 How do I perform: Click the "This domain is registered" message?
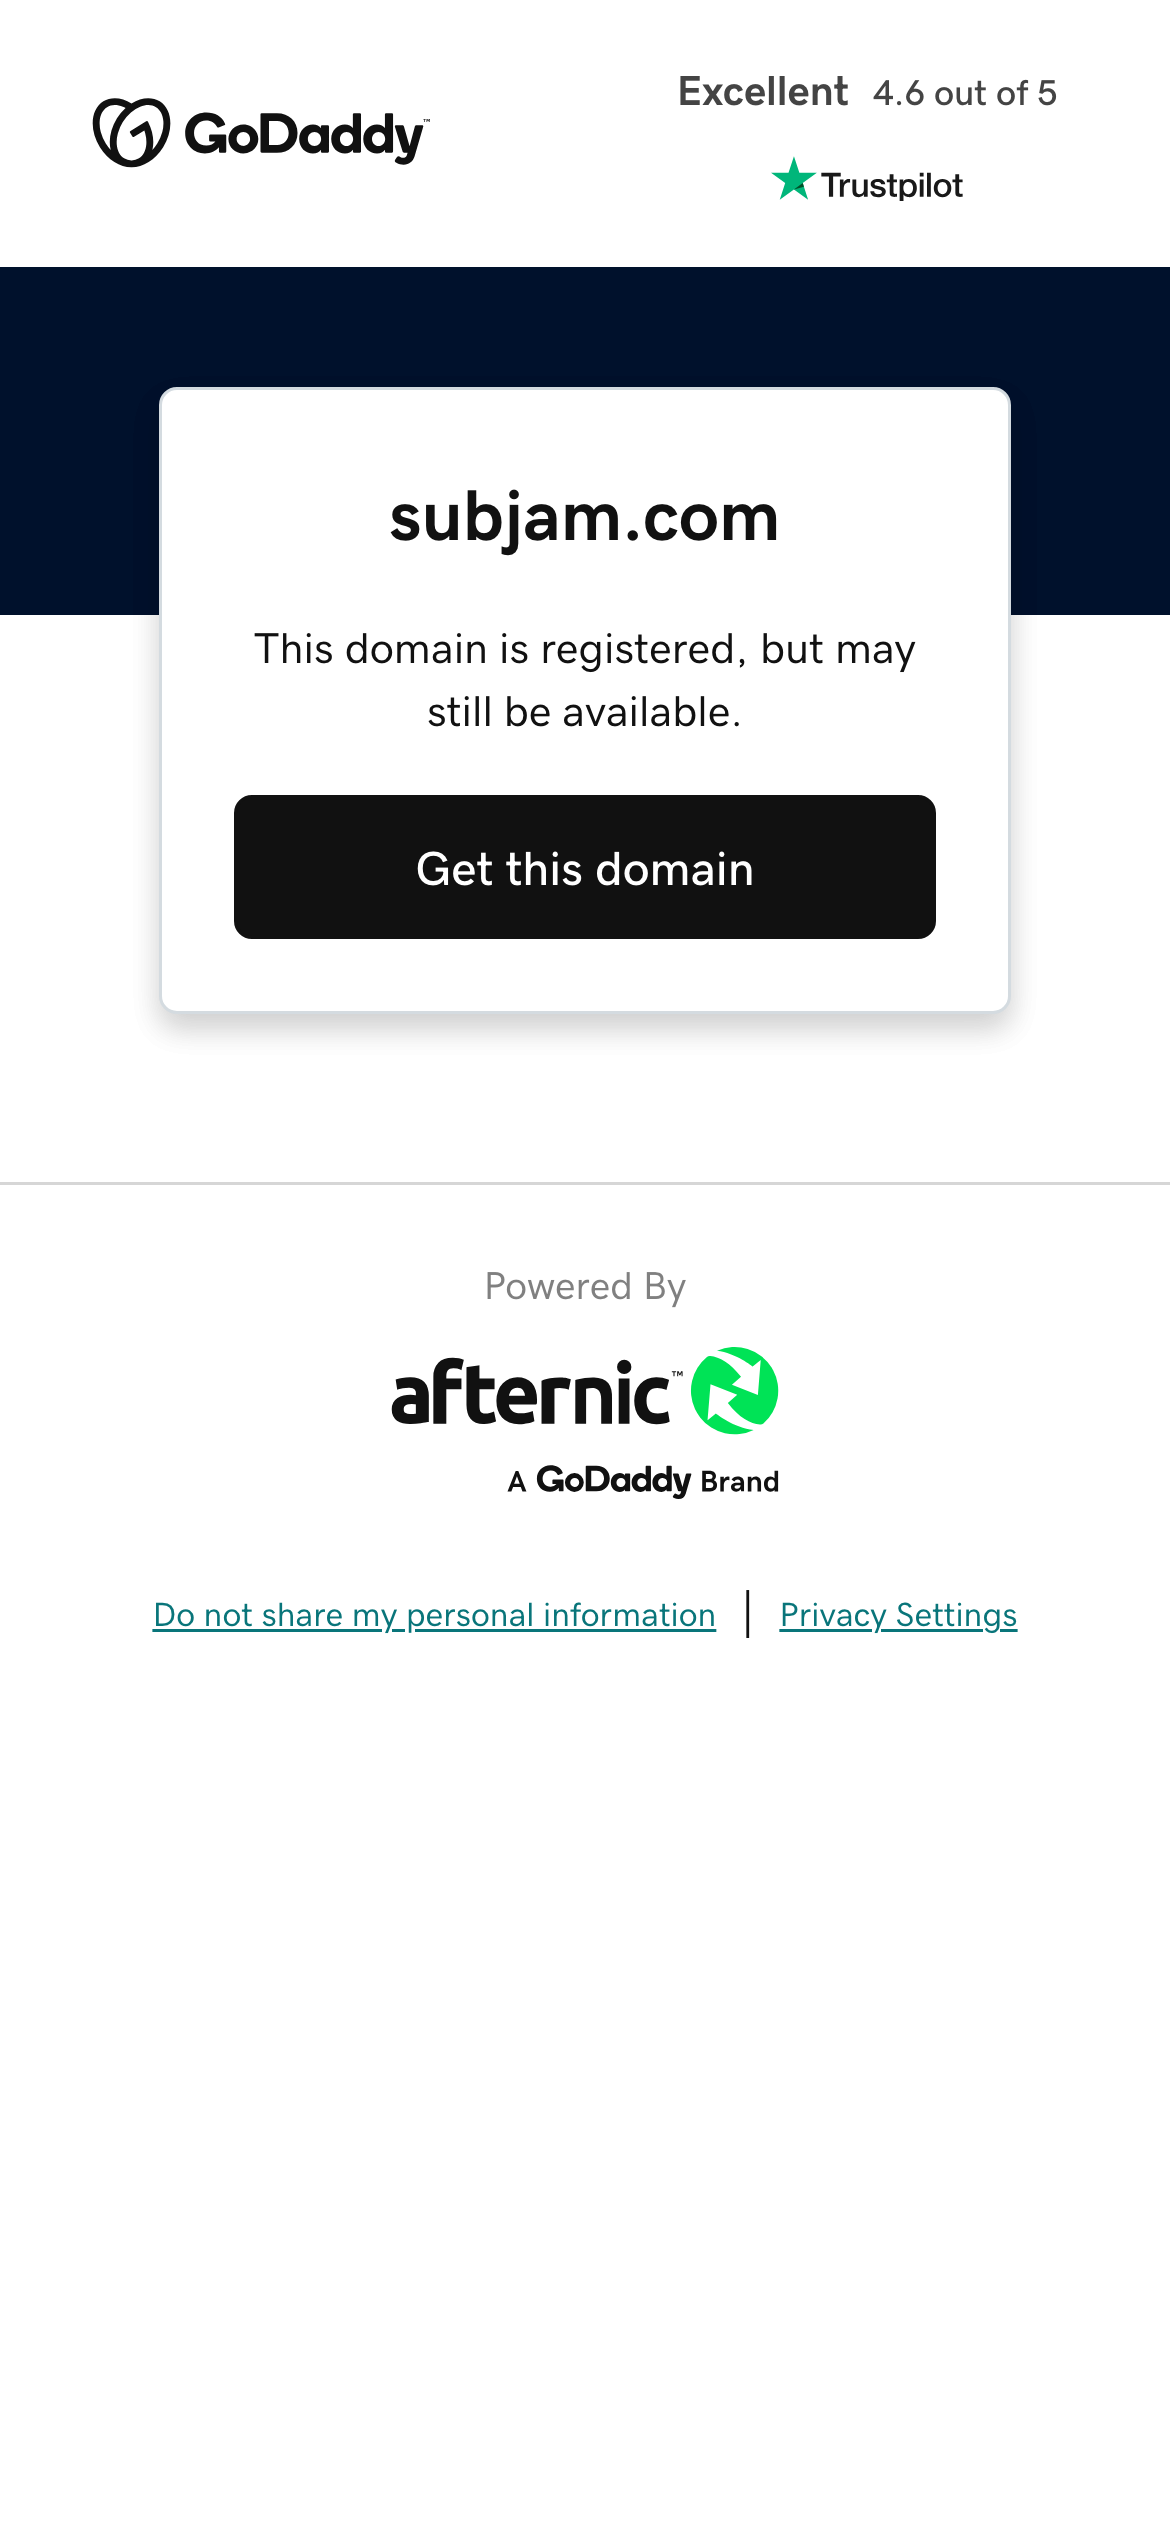(585, 680)
